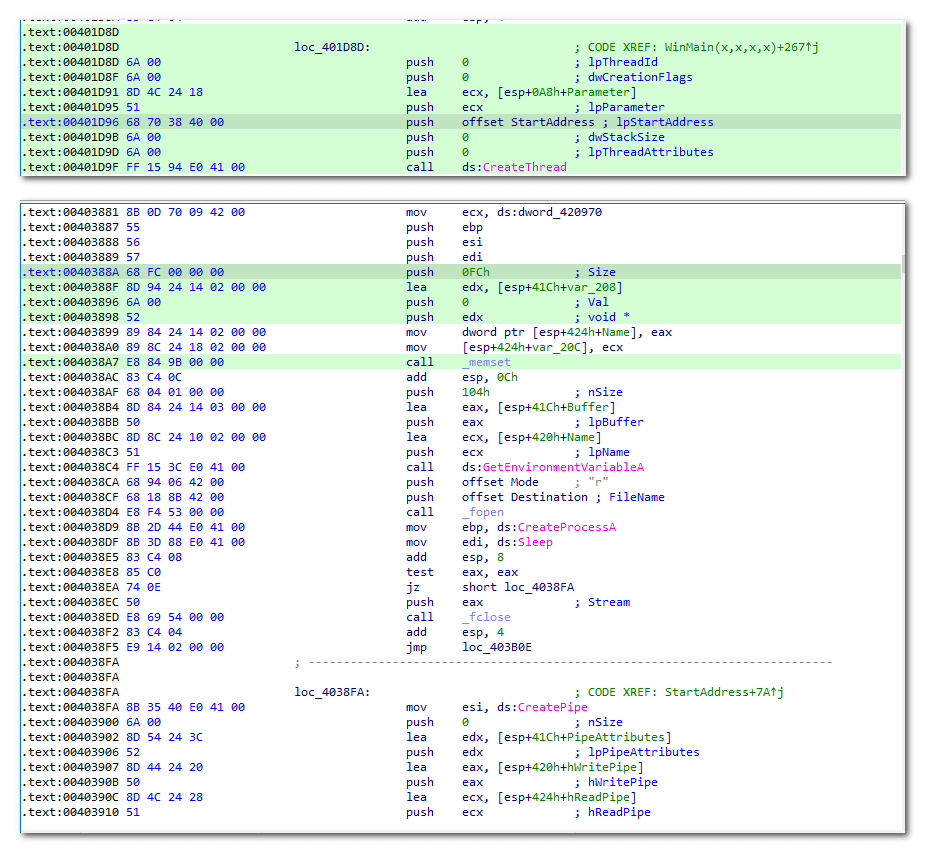
Task: Click the offset Destination operand
Action: tap(524, 498)
